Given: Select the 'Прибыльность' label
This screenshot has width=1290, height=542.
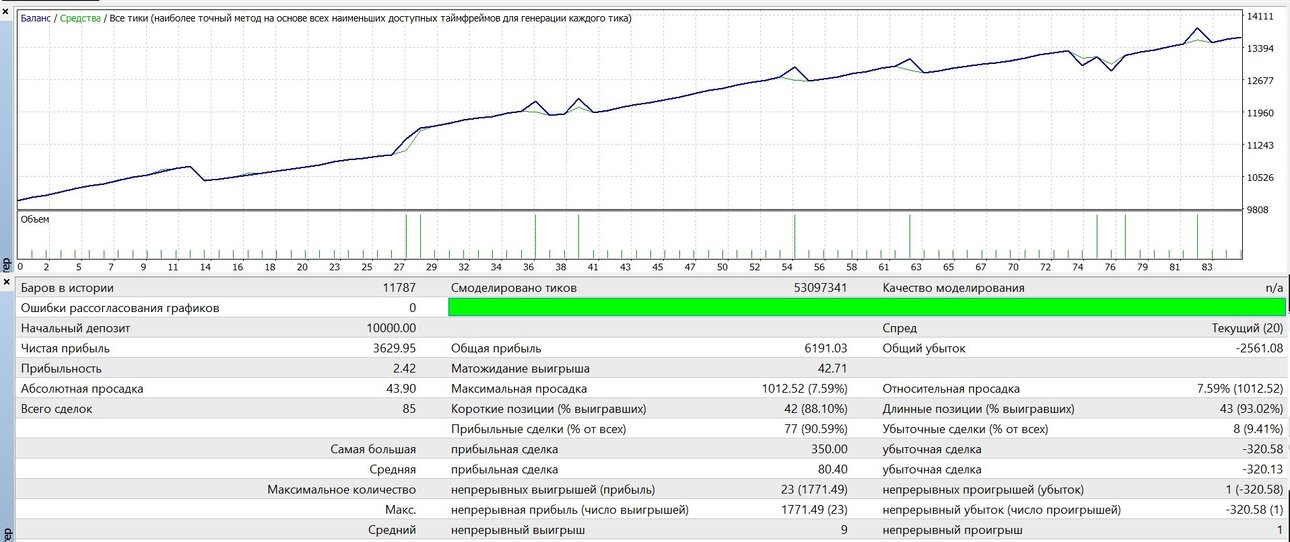Looking at the screenshot, I should click(x=62, y=368).
